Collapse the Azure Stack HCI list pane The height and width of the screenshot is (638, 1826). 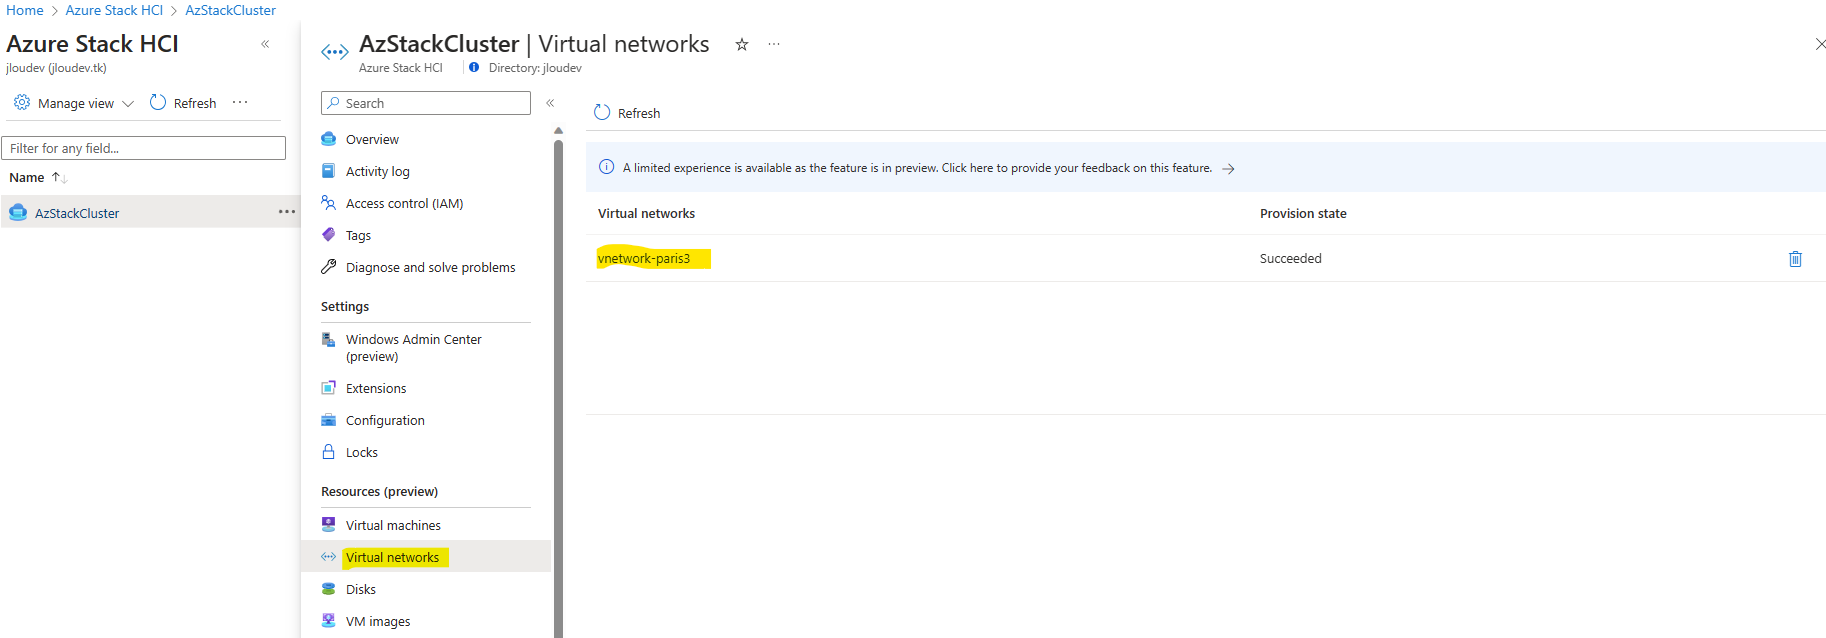(x=265, y=44)
